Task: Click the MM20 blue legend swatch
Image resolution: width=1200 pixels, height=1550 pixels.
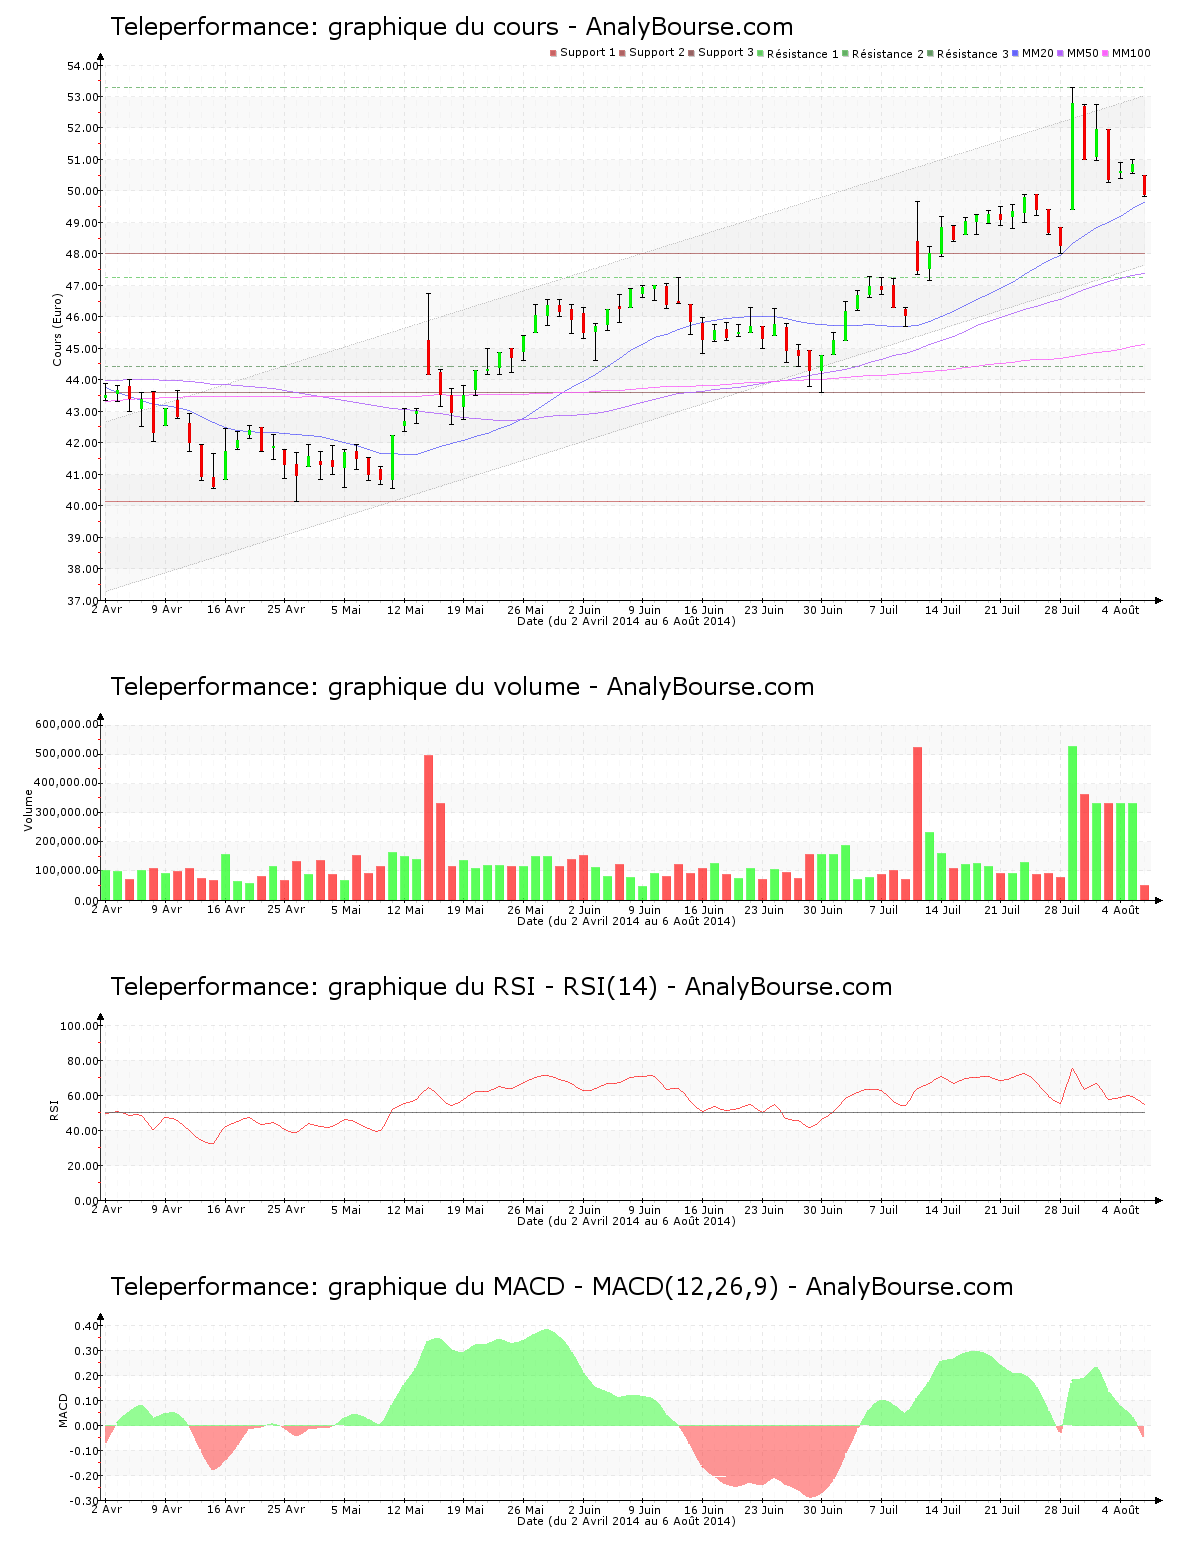Action: click(x=1016, y=53)
